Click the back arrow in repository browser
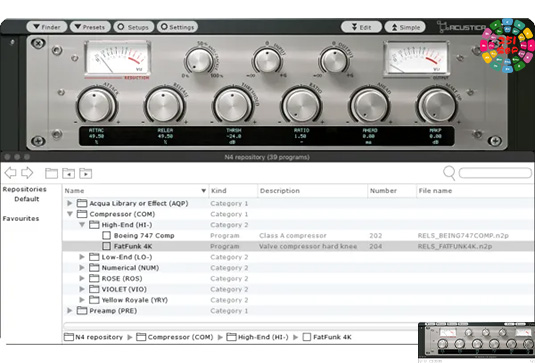The height and width of the screenshot is (363, 535). (11, 173)
